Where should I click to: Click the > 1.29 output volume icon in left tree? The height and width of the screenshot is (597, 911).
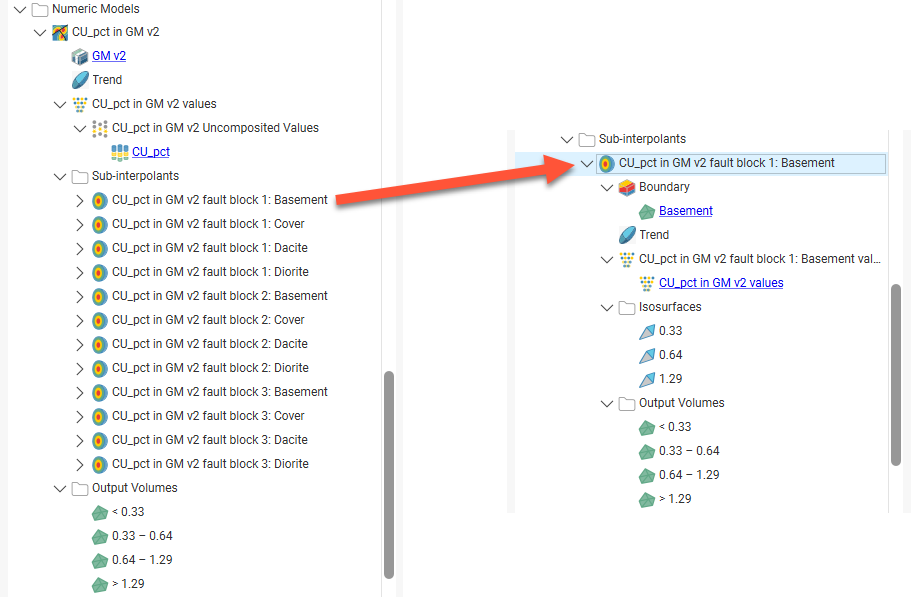(x=100, y=584)
